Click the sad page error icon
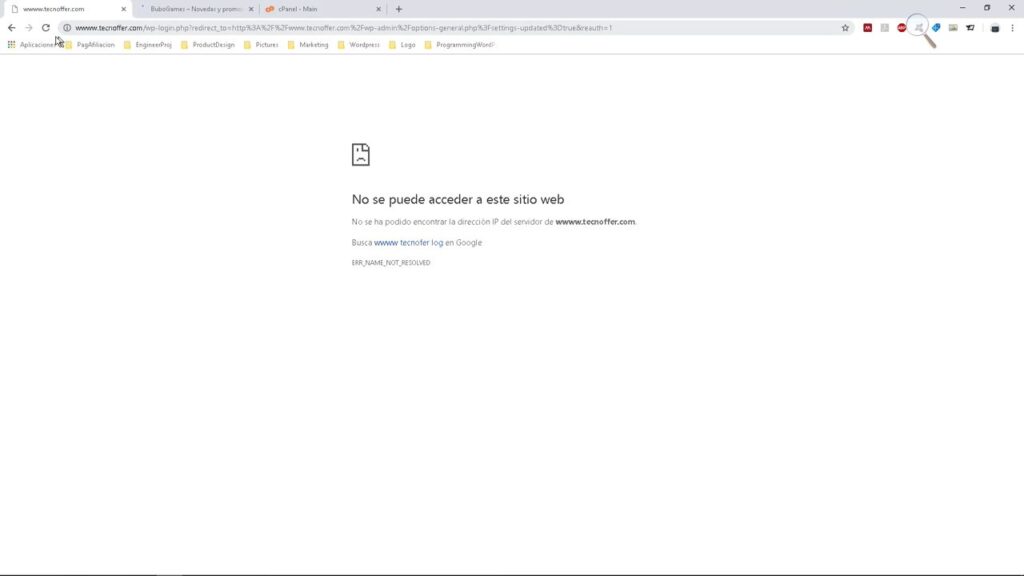The image size is (1024, 576). pos(360,155)
